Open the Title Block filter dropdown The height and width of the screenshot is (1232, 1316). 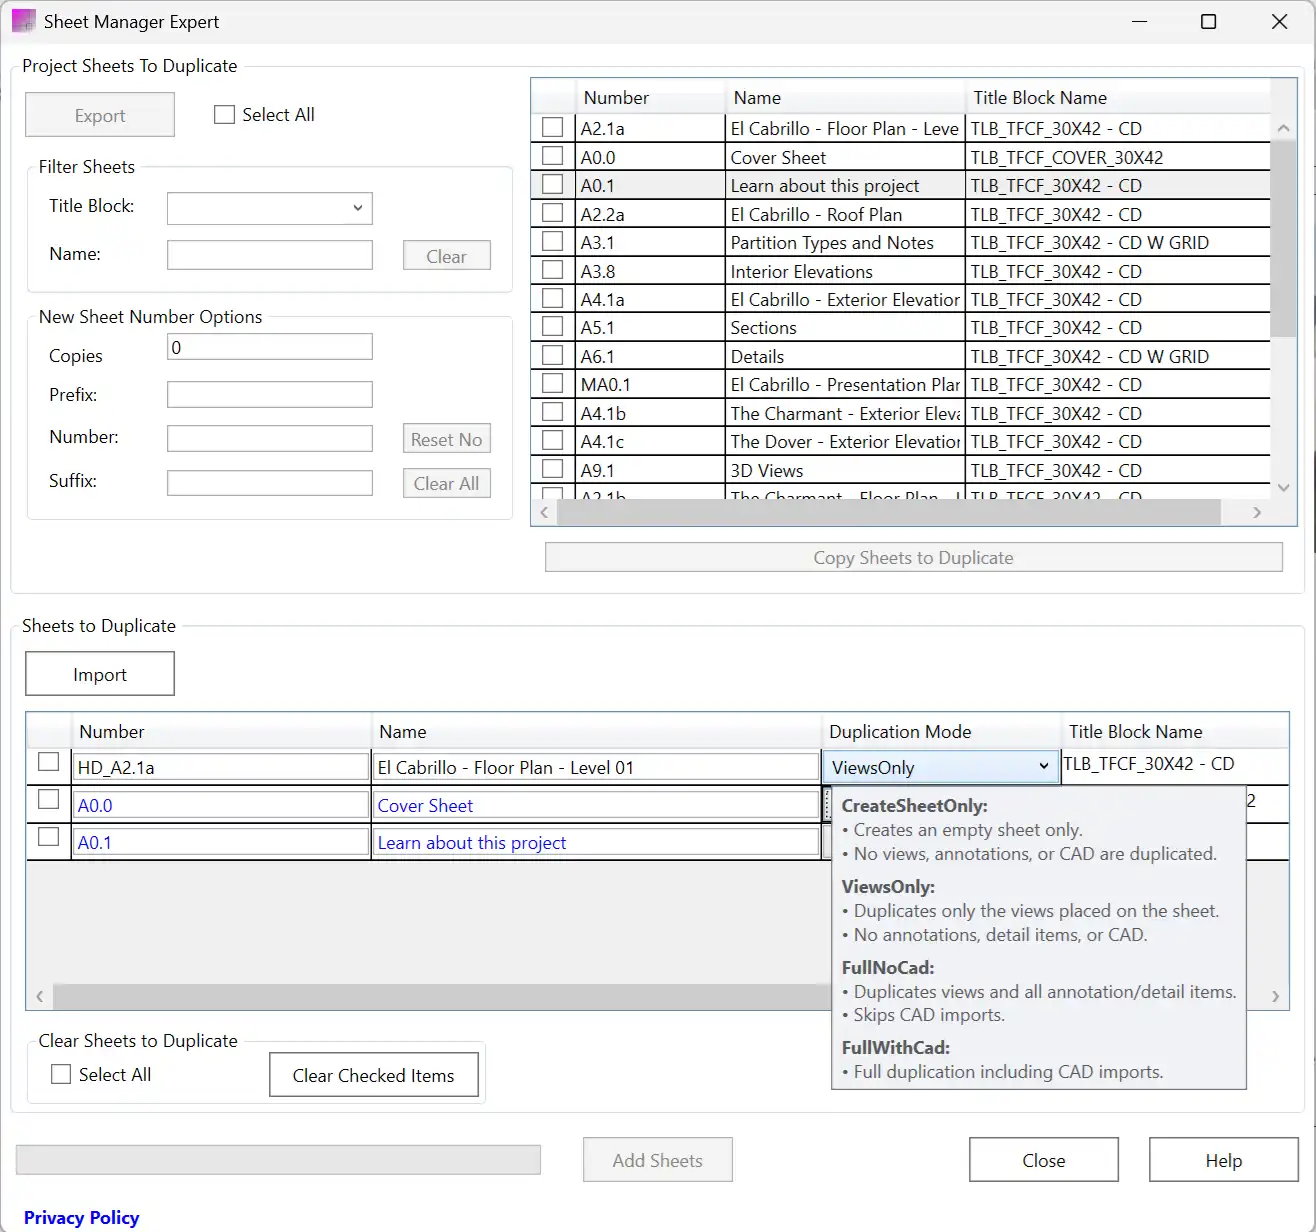click(269, 208)
